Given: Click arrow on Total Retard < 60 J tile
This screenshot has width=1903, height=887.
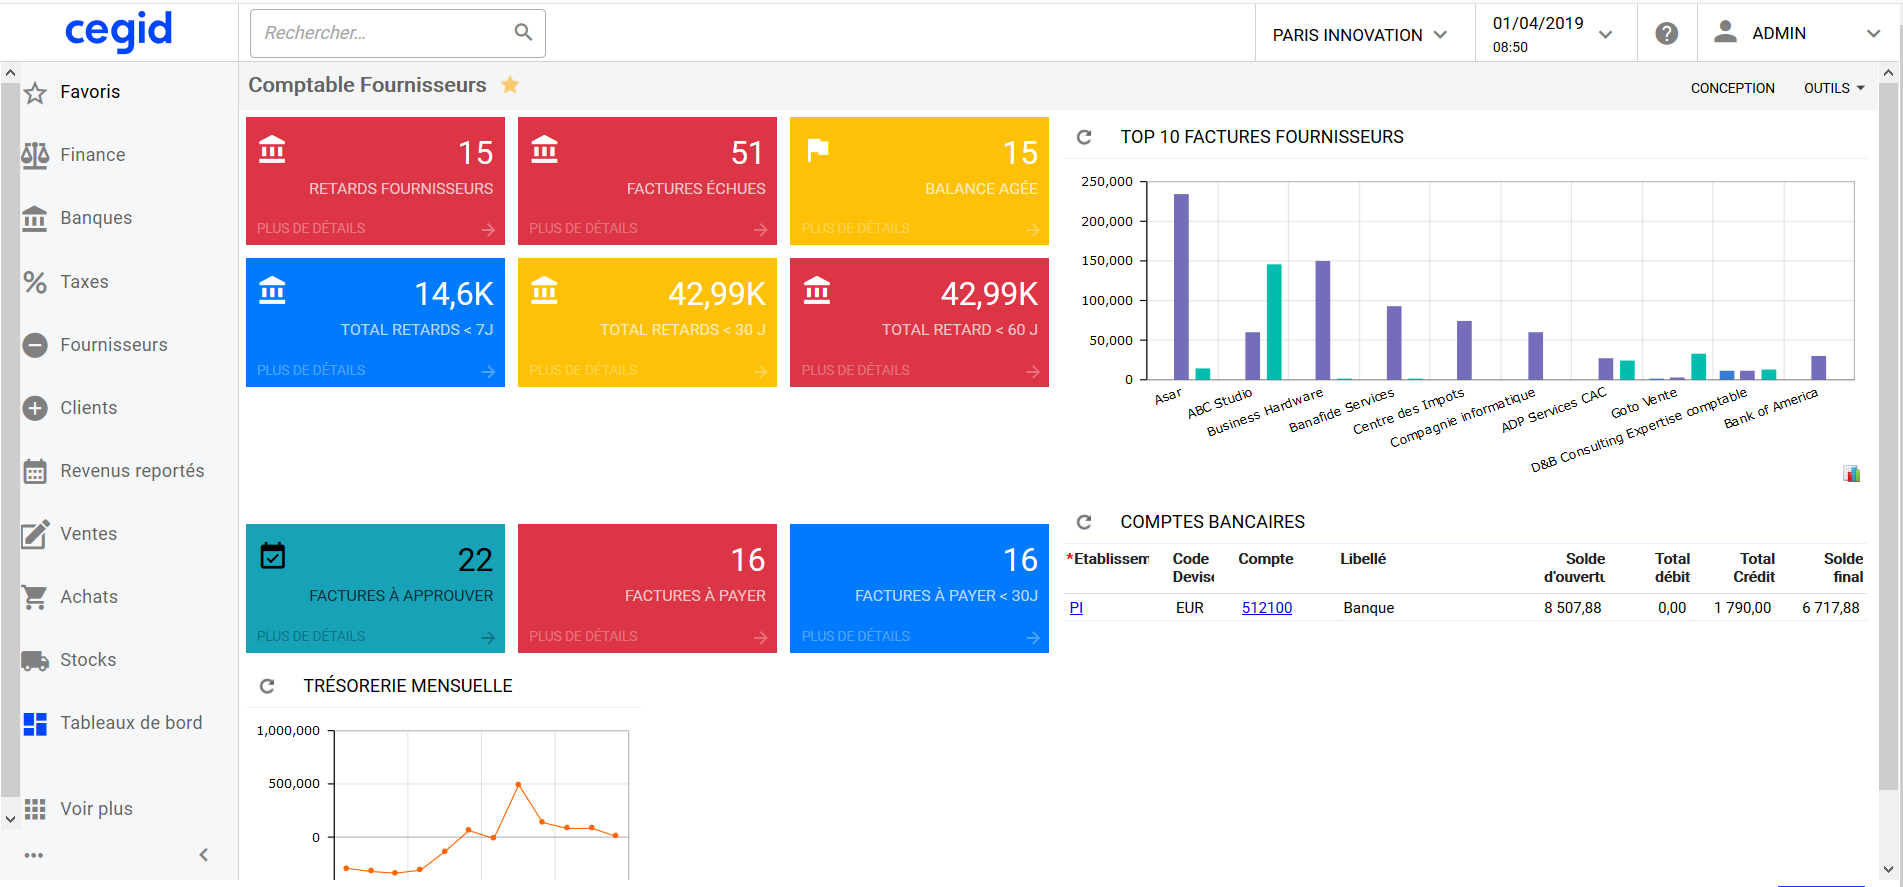Looking at the screenshot, I should coord(1032,372).
